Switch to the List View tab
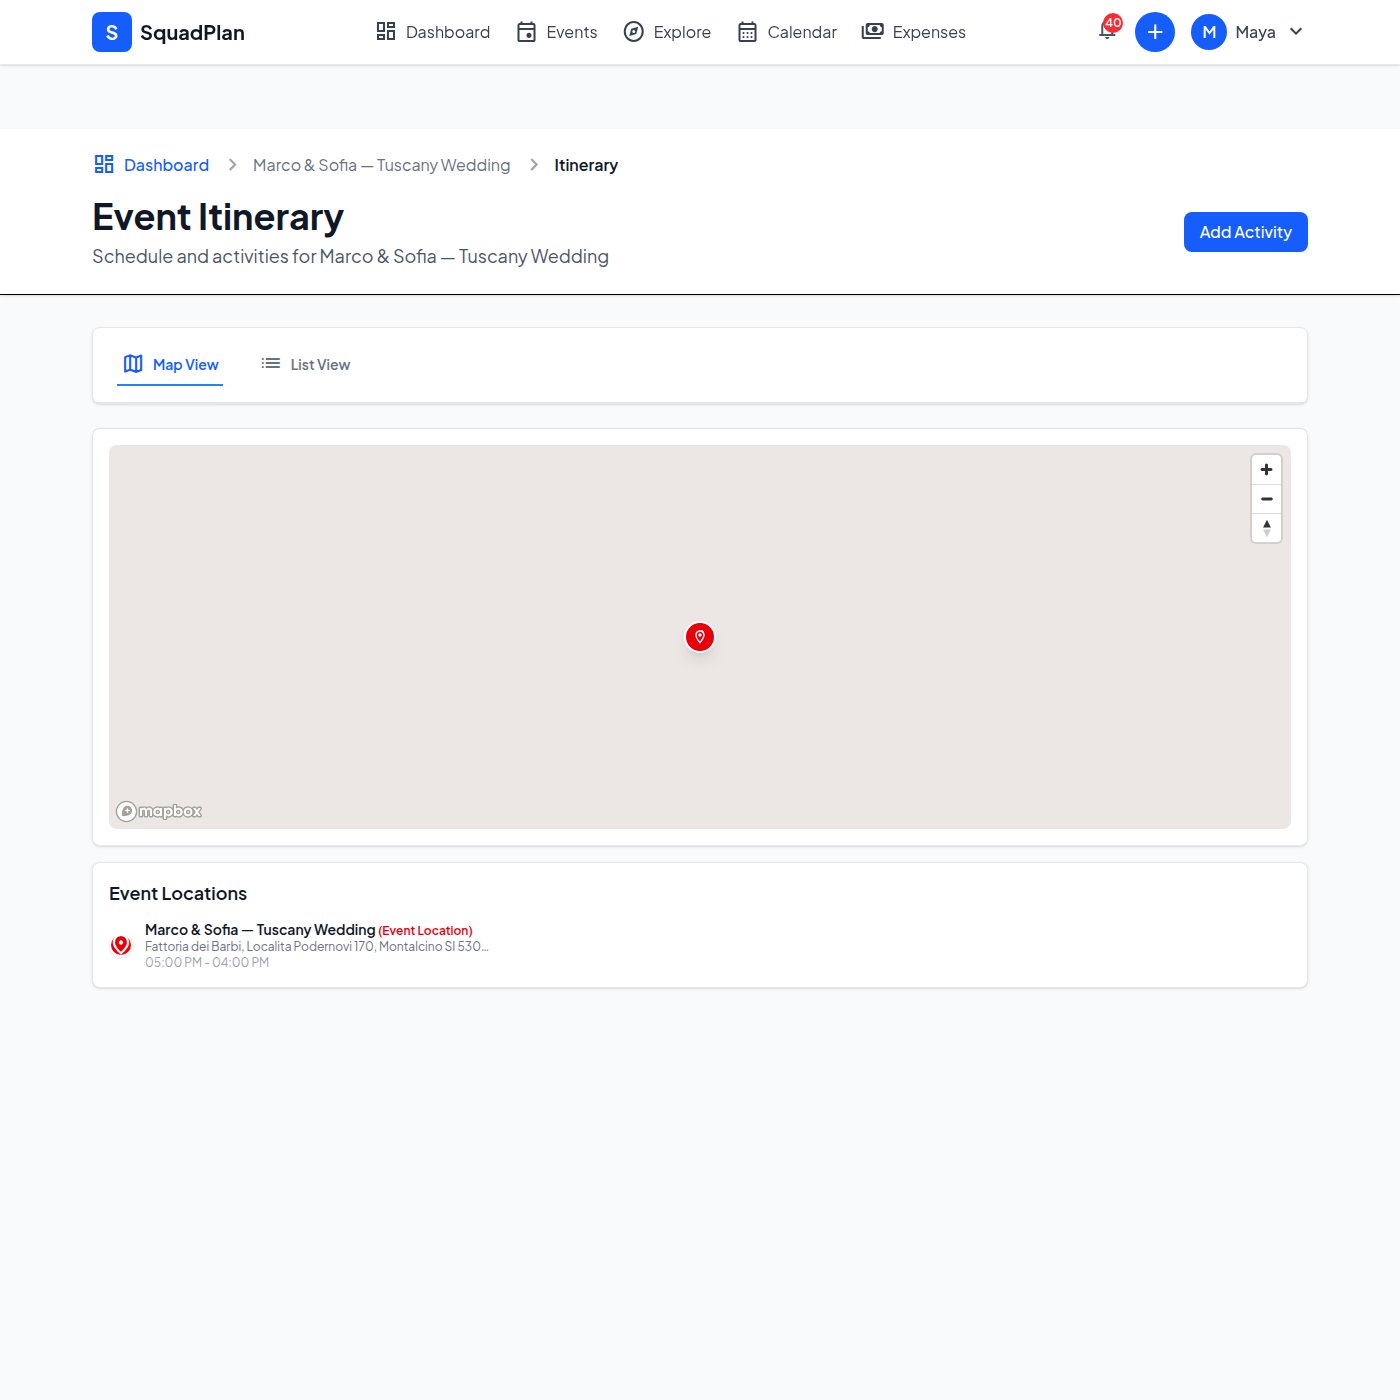 (306, 365)
